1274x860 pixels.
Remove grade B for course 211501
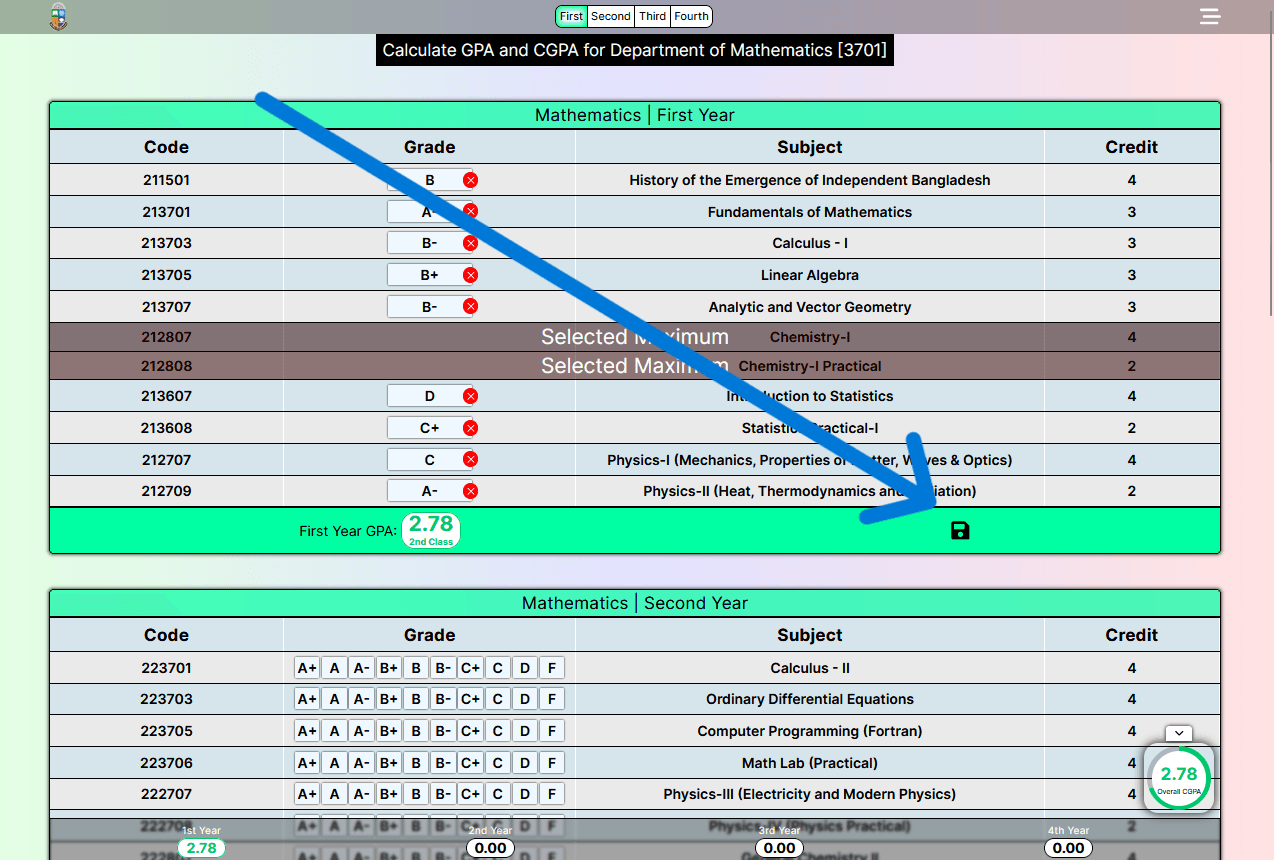[470, 180]
